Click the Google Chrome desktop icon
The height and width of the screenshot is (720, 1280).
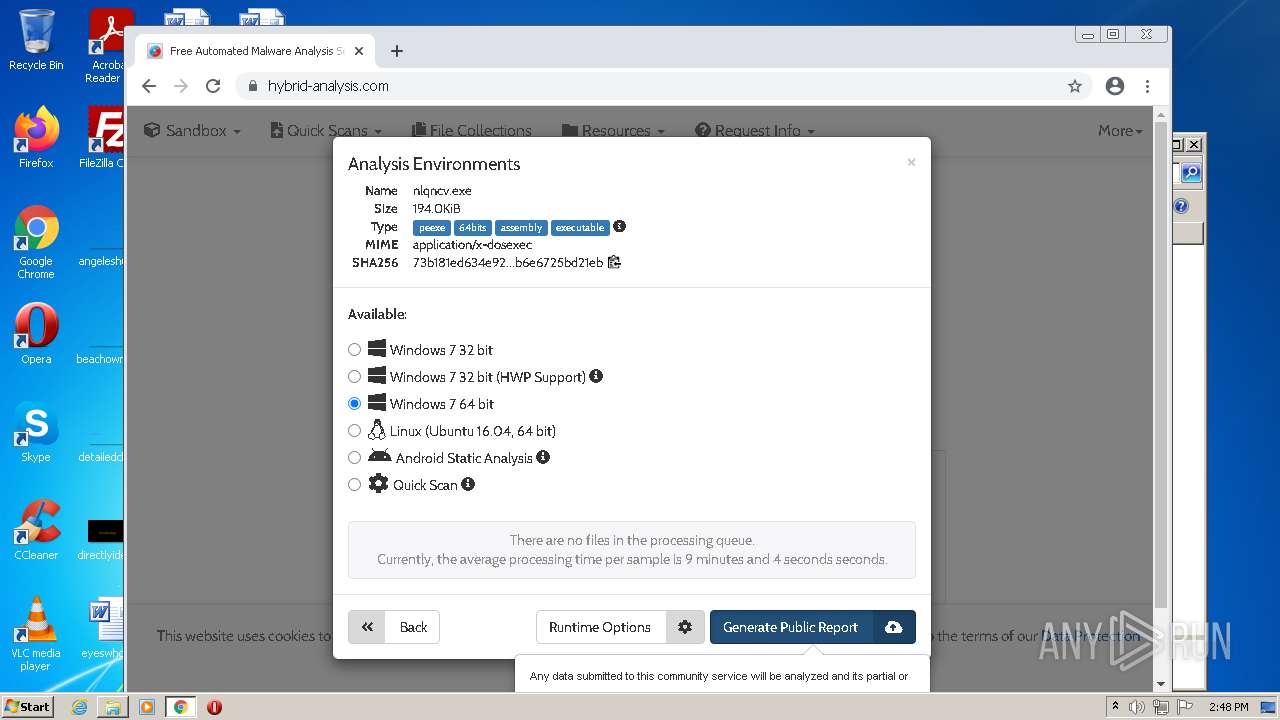coord(36,243)
